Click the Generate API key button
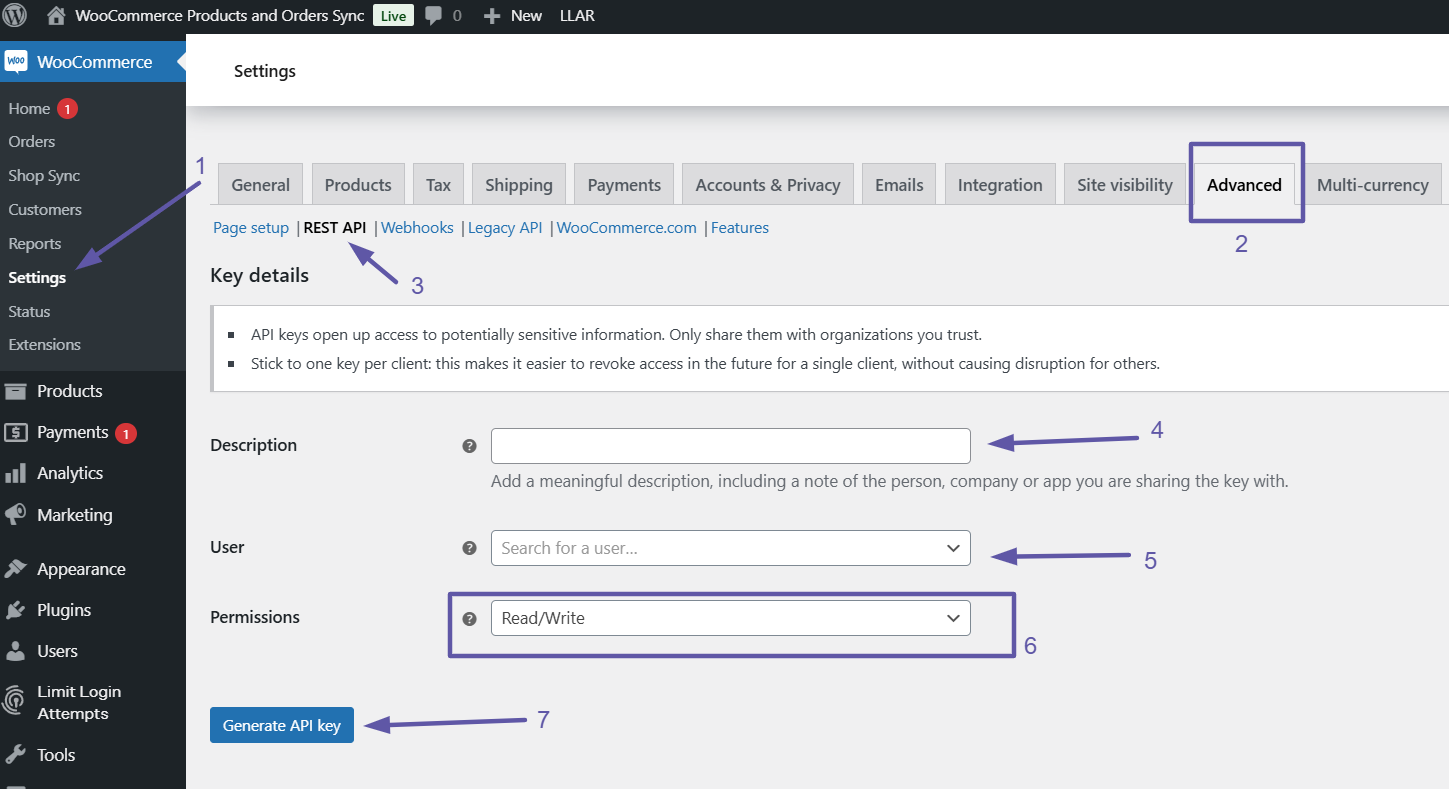Screen dimensions: 1449x789 click(281, 725)
